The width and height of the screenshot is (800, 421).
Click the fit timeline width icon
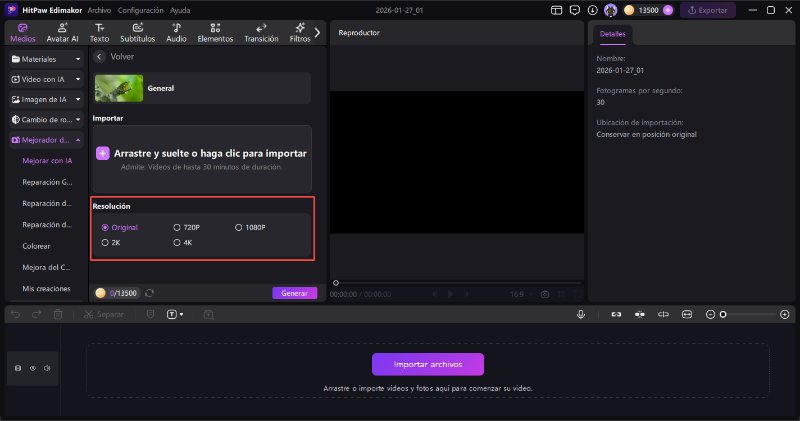(x=687, y=314)
